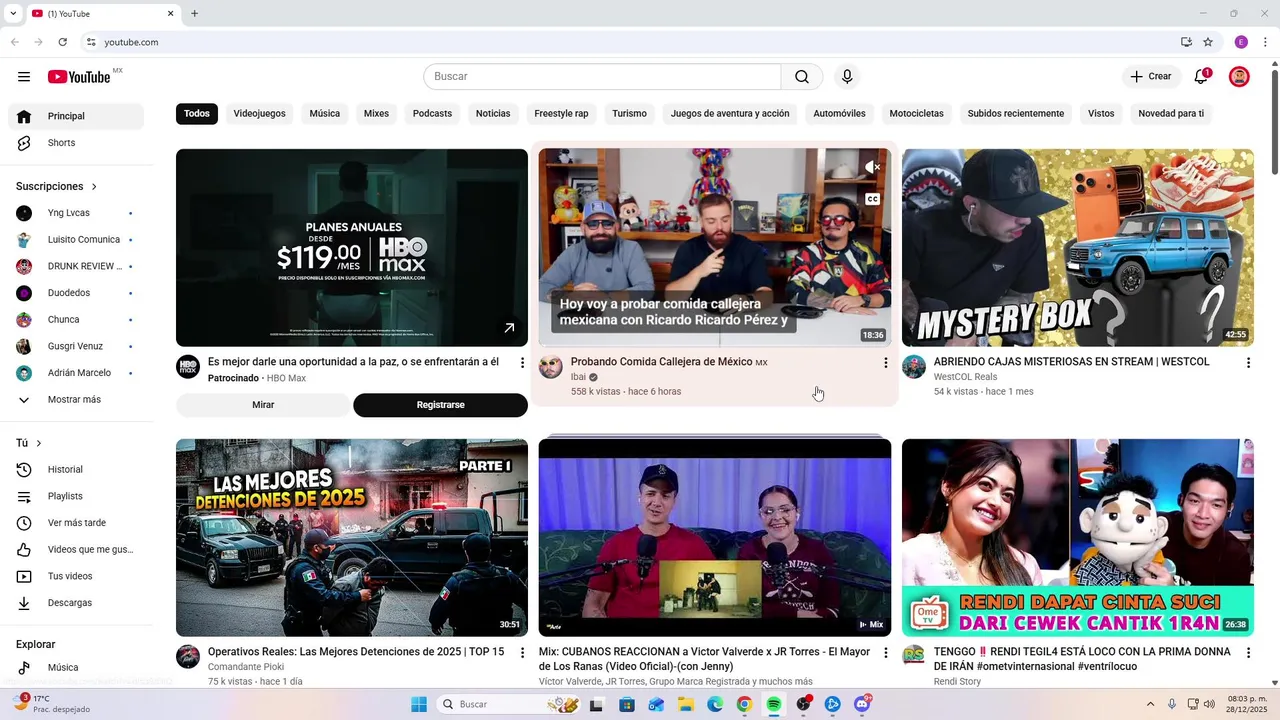
Task: Open Las Mejores Detenciones thumbnail
Action: point(352,538)
